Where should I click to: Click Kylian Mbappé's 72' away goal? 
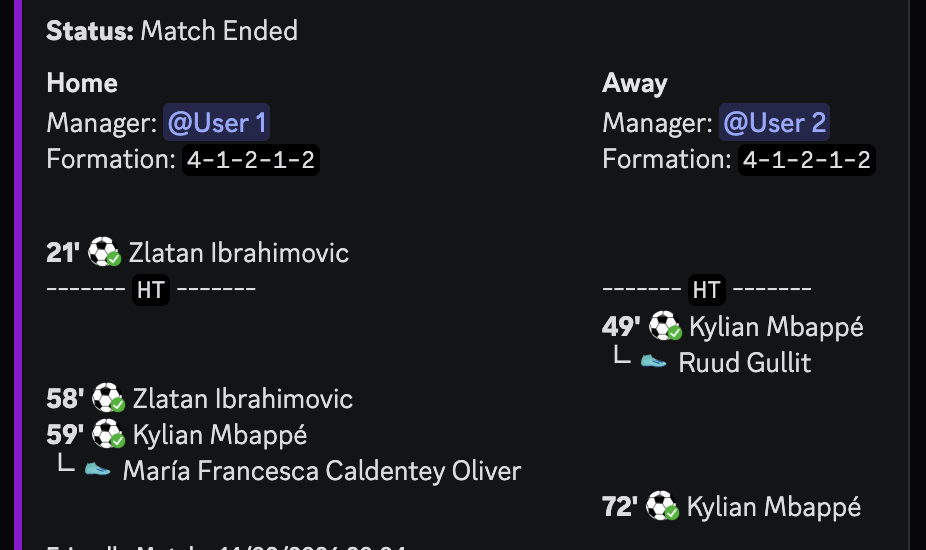click(773, 507)
